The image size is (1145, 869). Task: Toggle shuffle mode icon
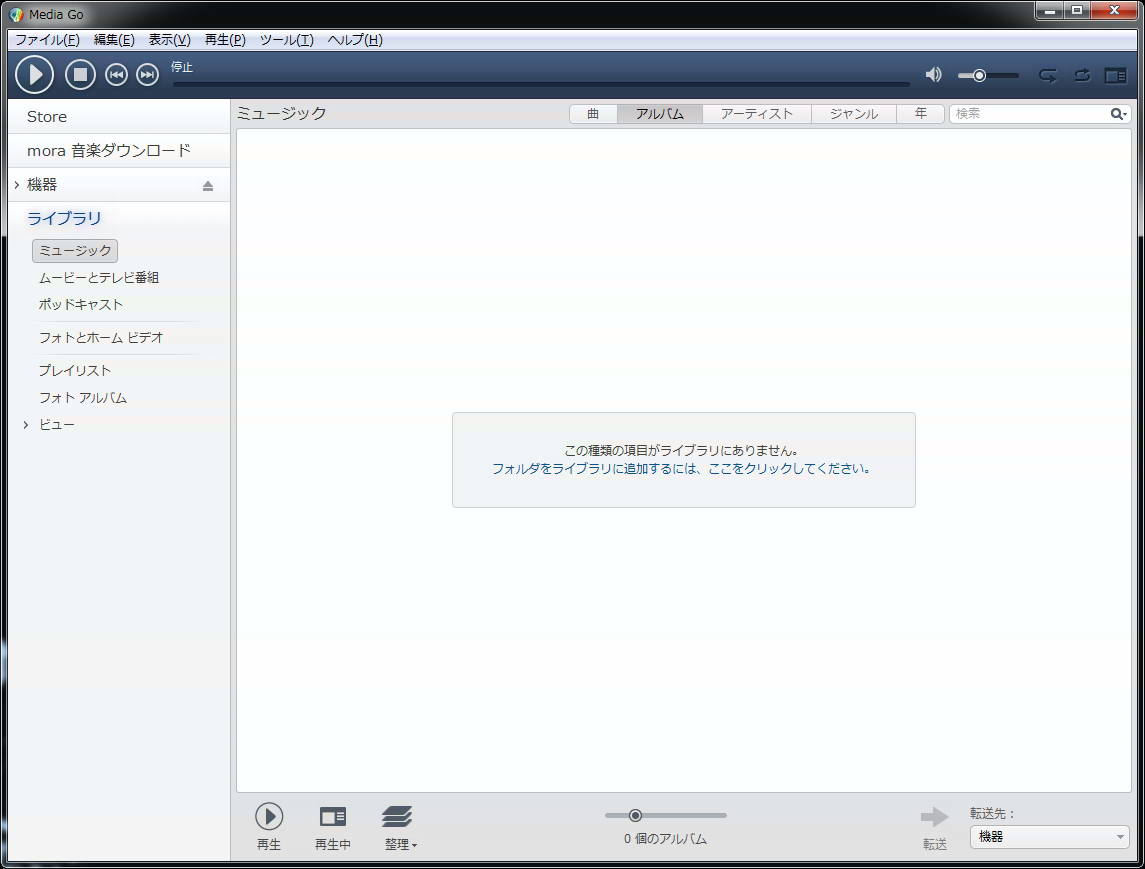coord(1082,75)
